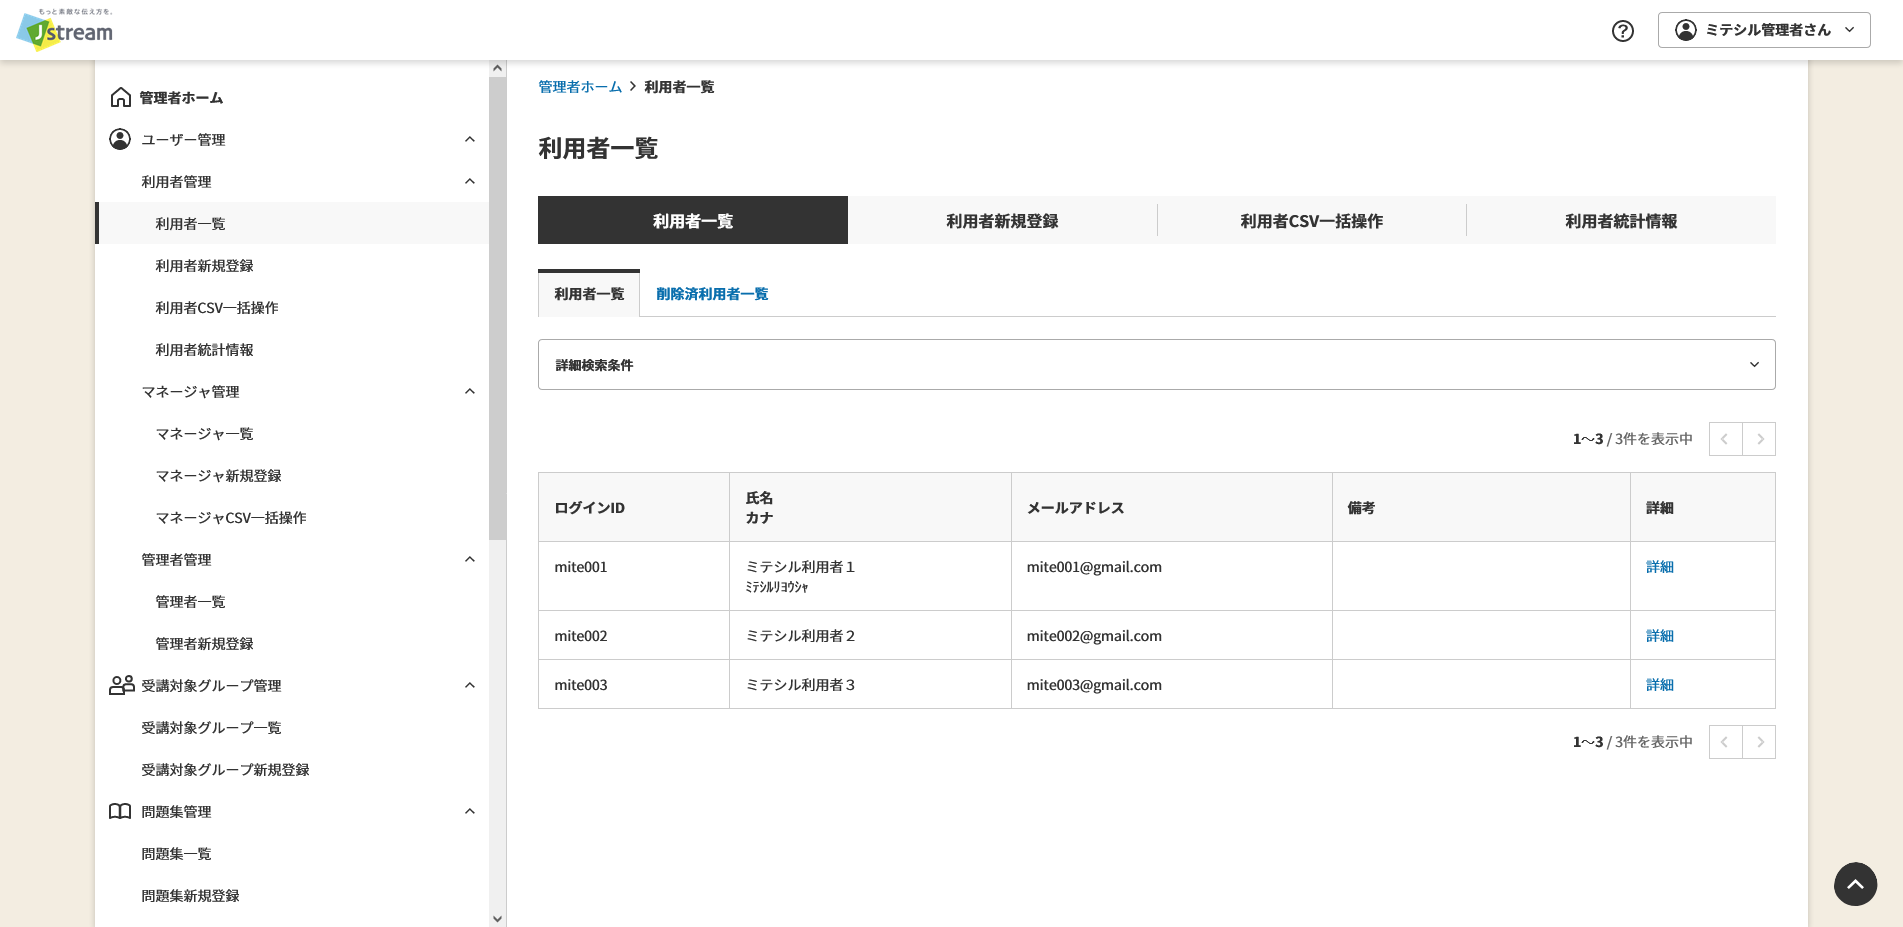Go to previous page in top pagination

[x=1725, y=439]
